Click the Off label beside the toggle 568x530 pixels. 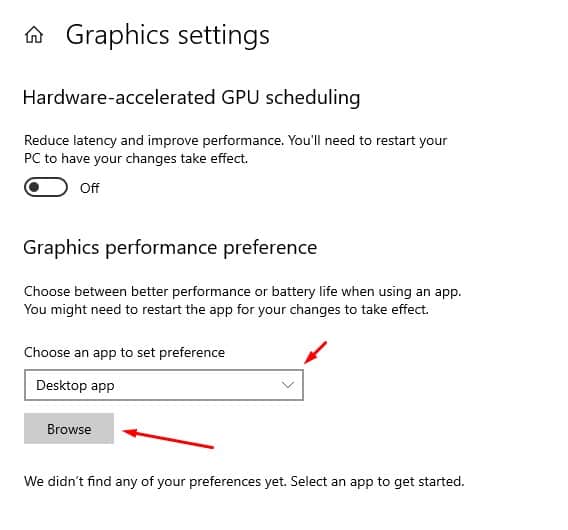tap(89, 188)
